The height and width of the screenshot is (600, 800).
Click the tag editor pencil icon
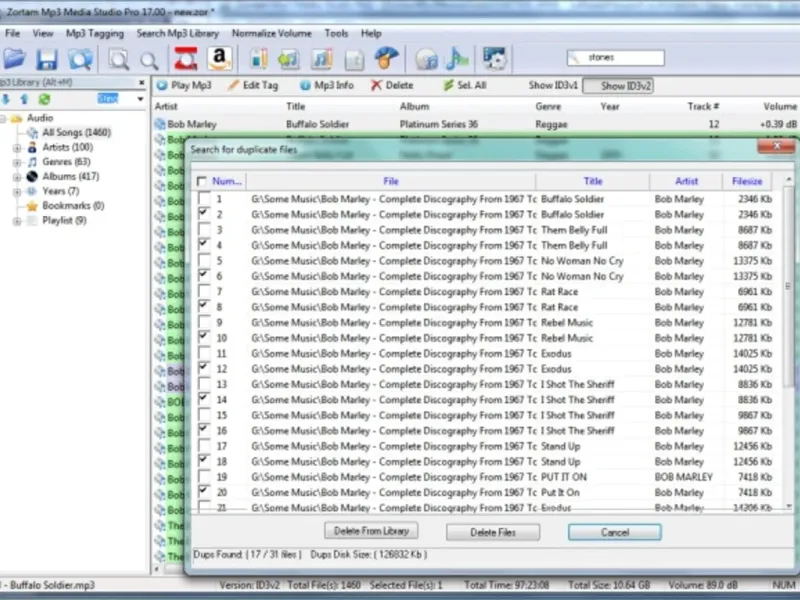coord(259,59)
